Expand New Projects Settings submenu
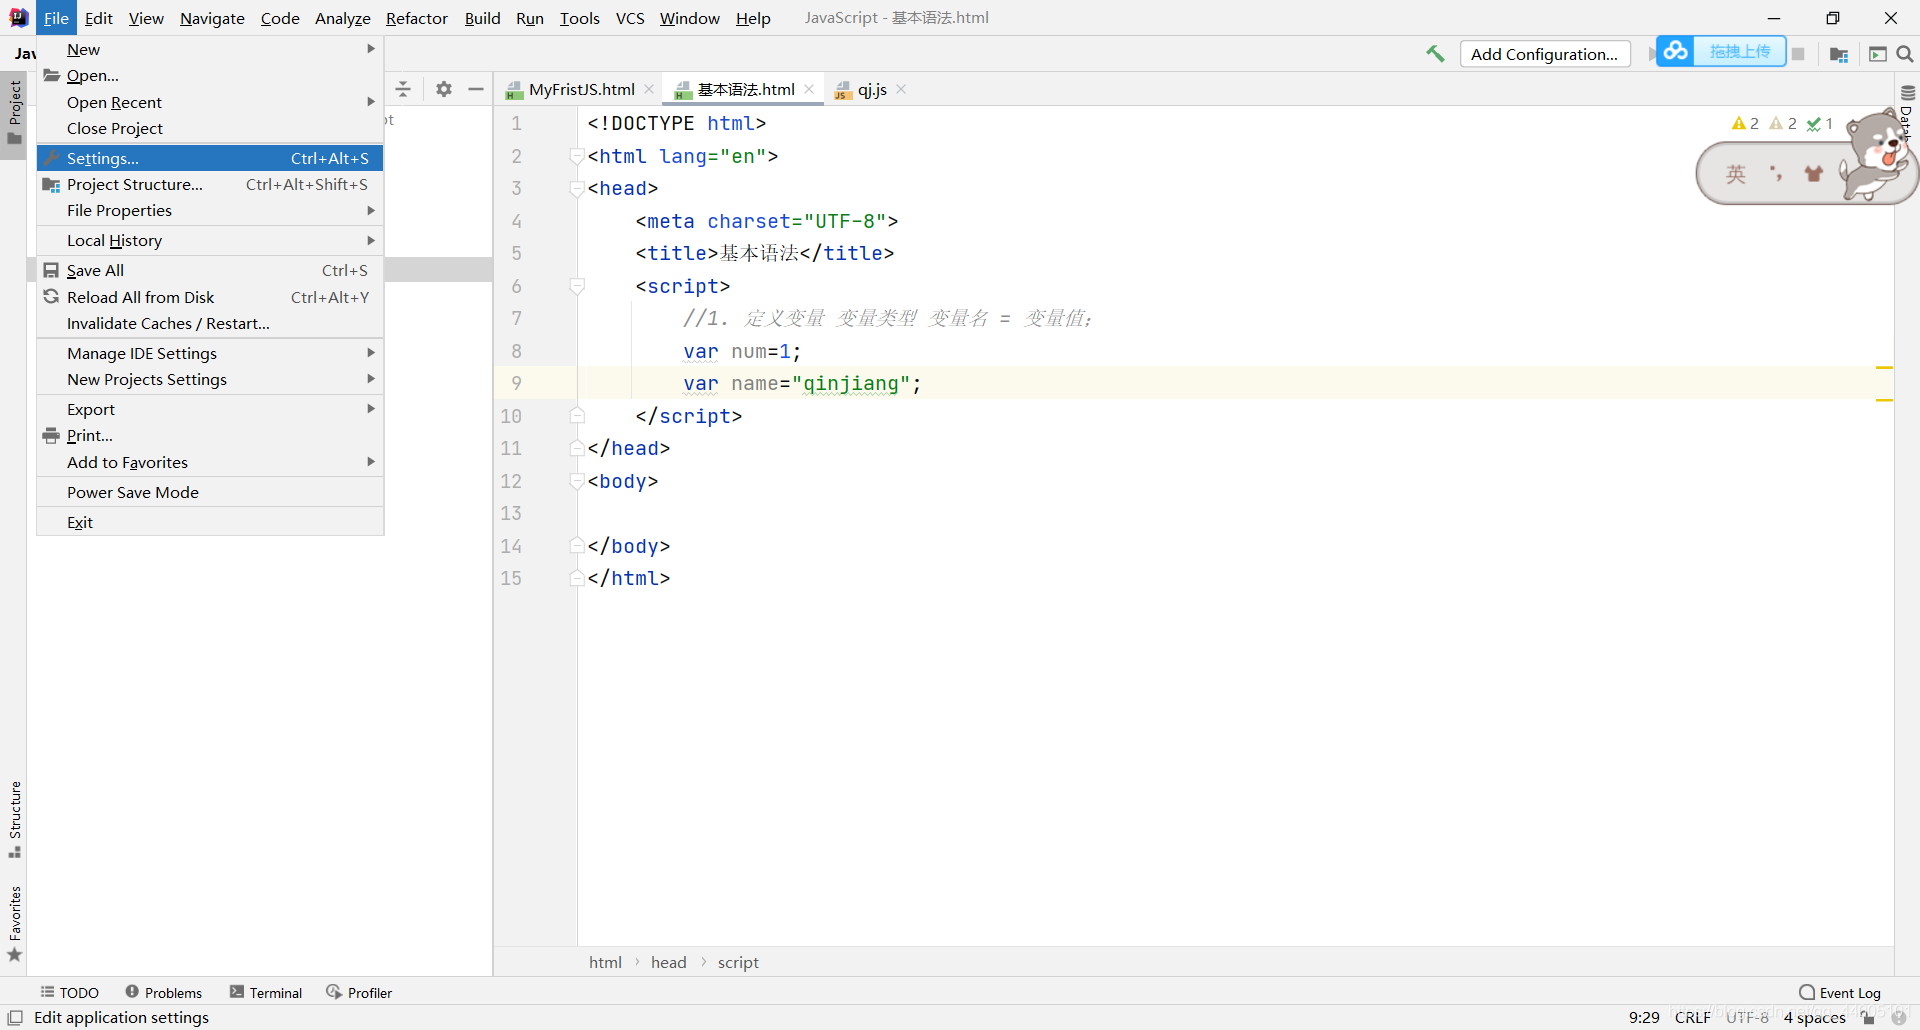This screenshot has height=1030, width=1920. pos(210,379)
